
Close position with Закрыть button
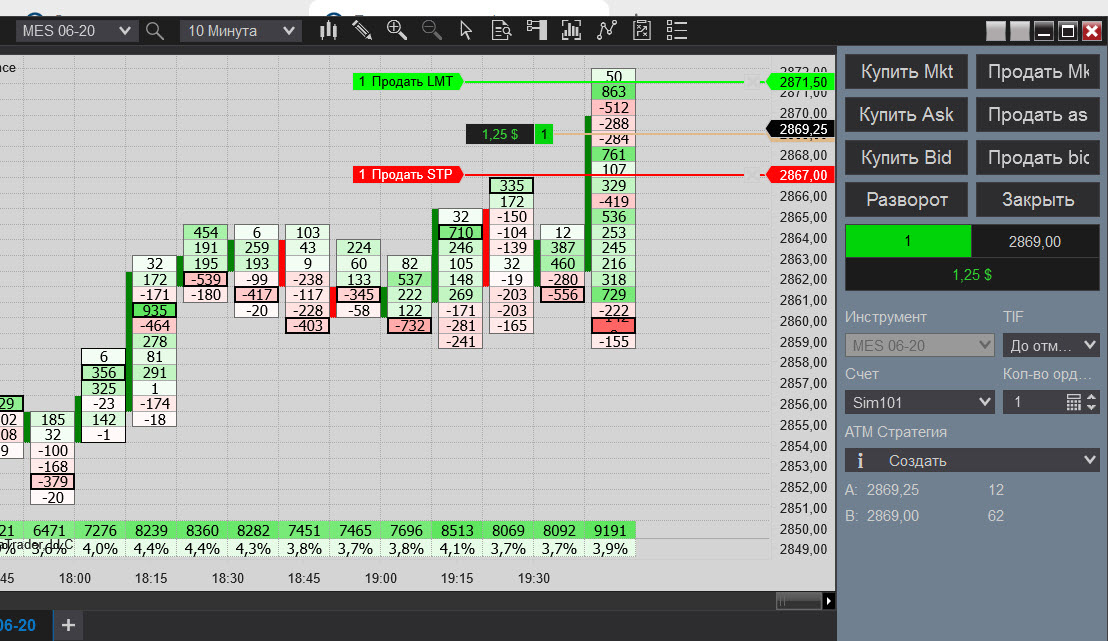(1037, 200)
